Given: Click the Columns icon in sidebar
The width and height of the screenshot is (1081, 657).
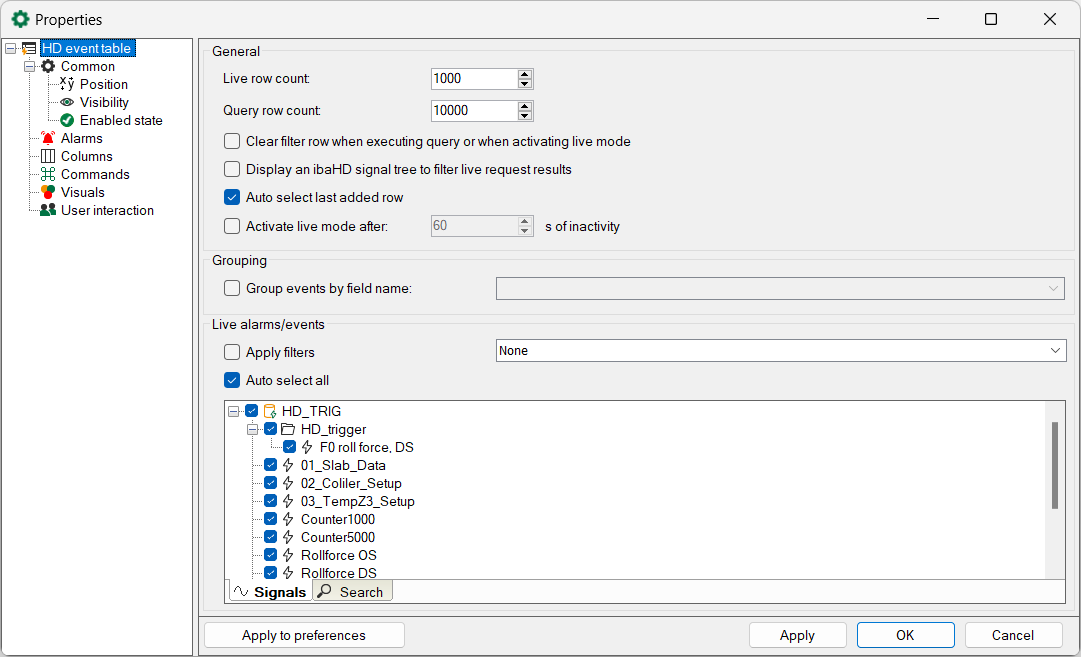Looking at the screenshot, I should (x=47, y=156).
